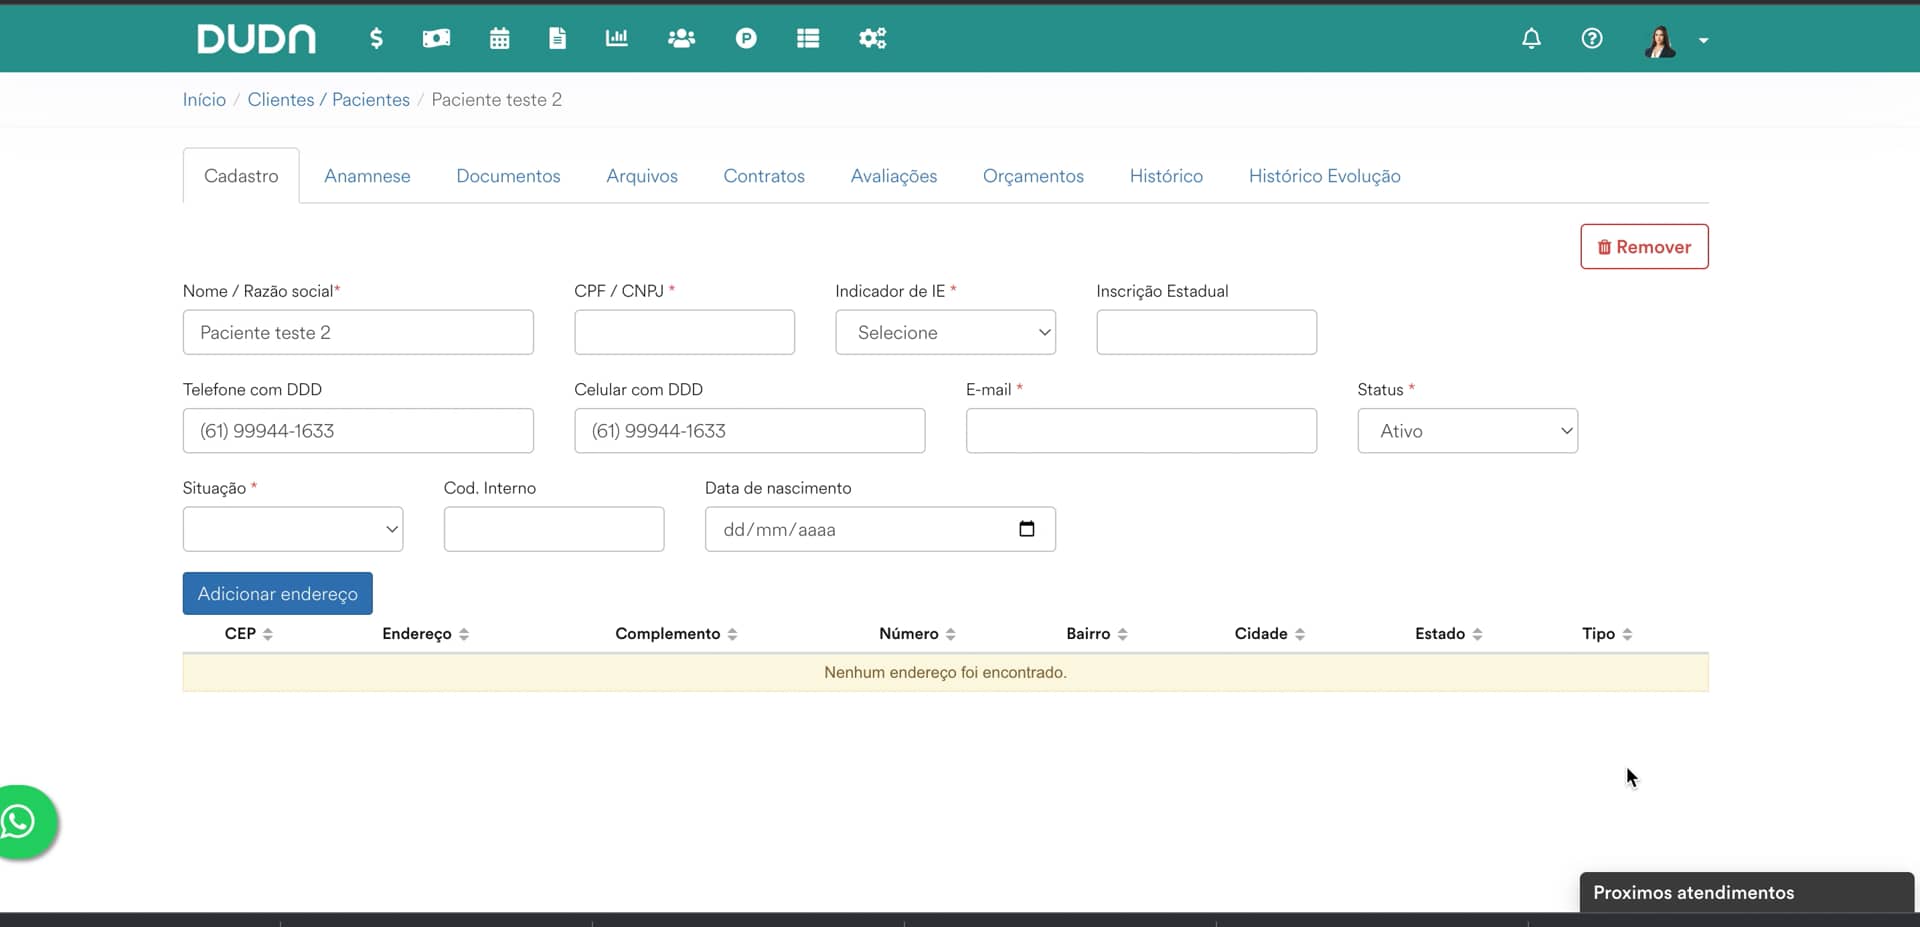Open the settings gears icon
Screen dimensions: 1920x927
[x=873, y=38]
